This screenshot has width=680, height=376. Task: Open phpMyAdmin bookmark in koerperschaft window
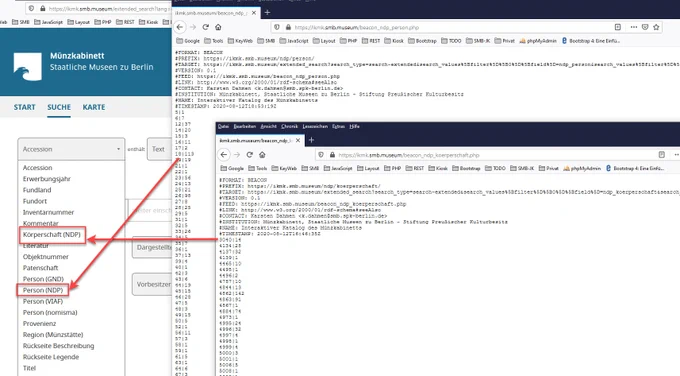(582, 168)
